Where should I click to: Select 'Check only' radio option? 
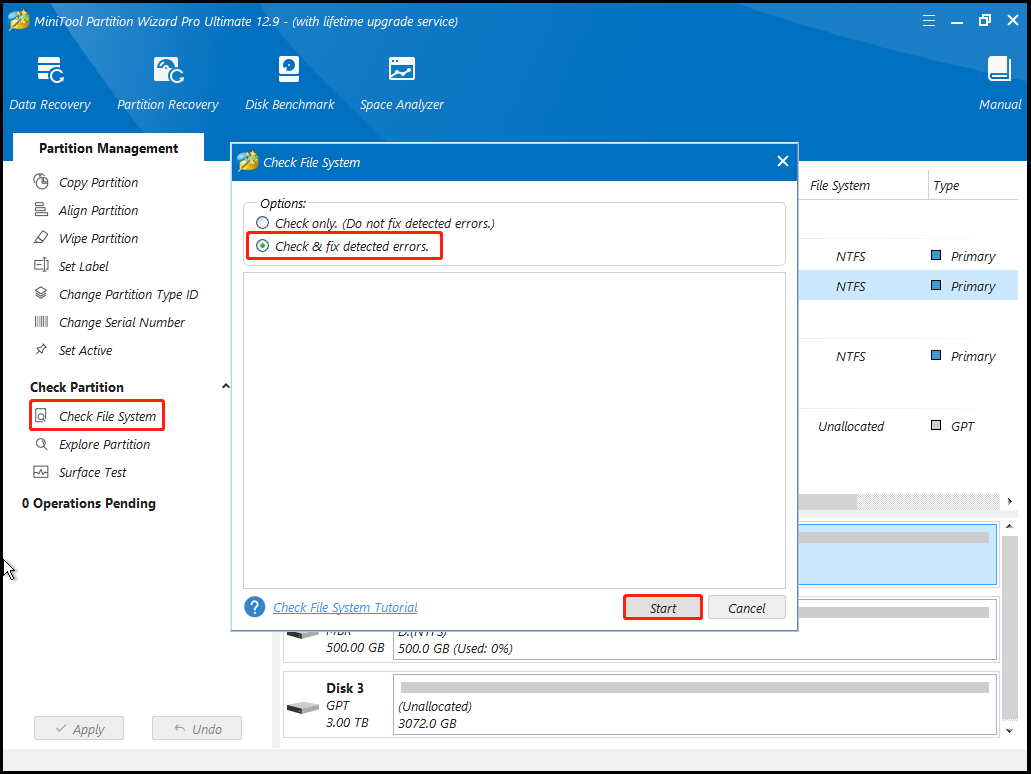click(262, 223)
